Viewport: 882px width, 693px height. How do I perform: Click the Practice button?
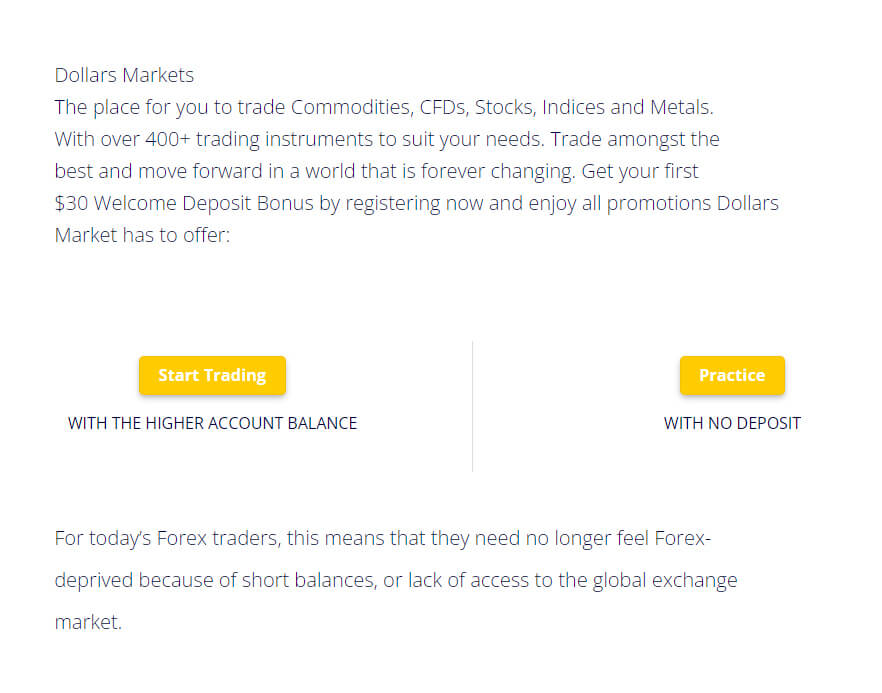[x=732, y=375]
